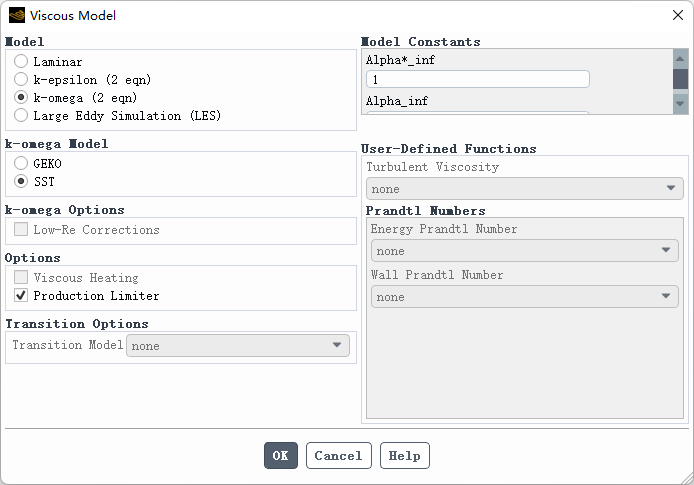This screenshot has height=485, width=694.
Task: Toggle the Production Limiter checkbox
Action: click(x=21, y=296)
